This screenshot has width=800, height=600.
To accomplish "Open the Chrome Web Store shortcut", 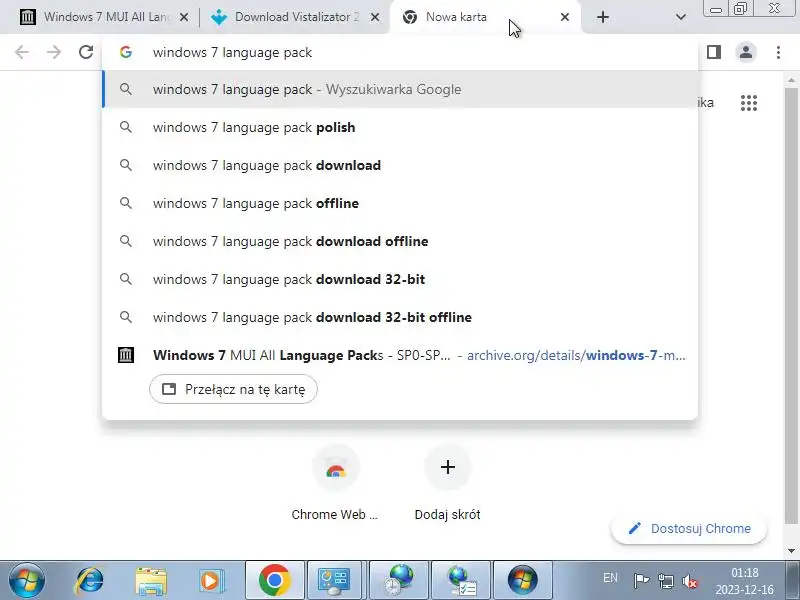I will coord(335,482).
